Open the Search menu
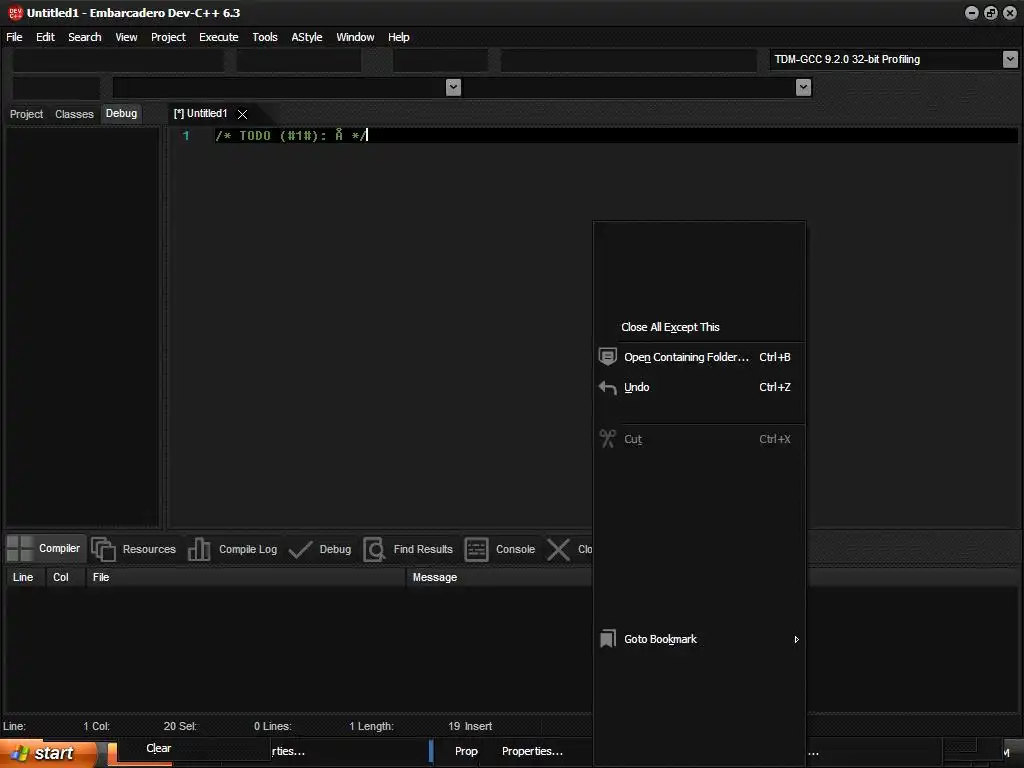 tap(85, 37)
